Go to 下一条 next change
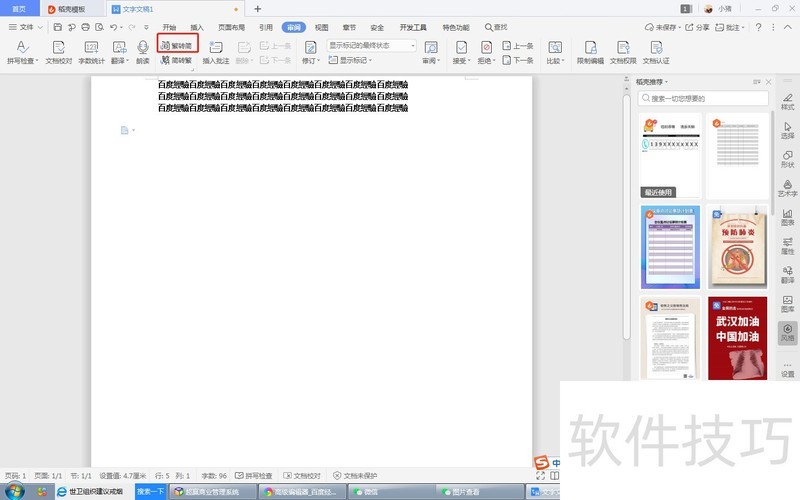The height and width of the screenshot is (500, 800). 518,60
